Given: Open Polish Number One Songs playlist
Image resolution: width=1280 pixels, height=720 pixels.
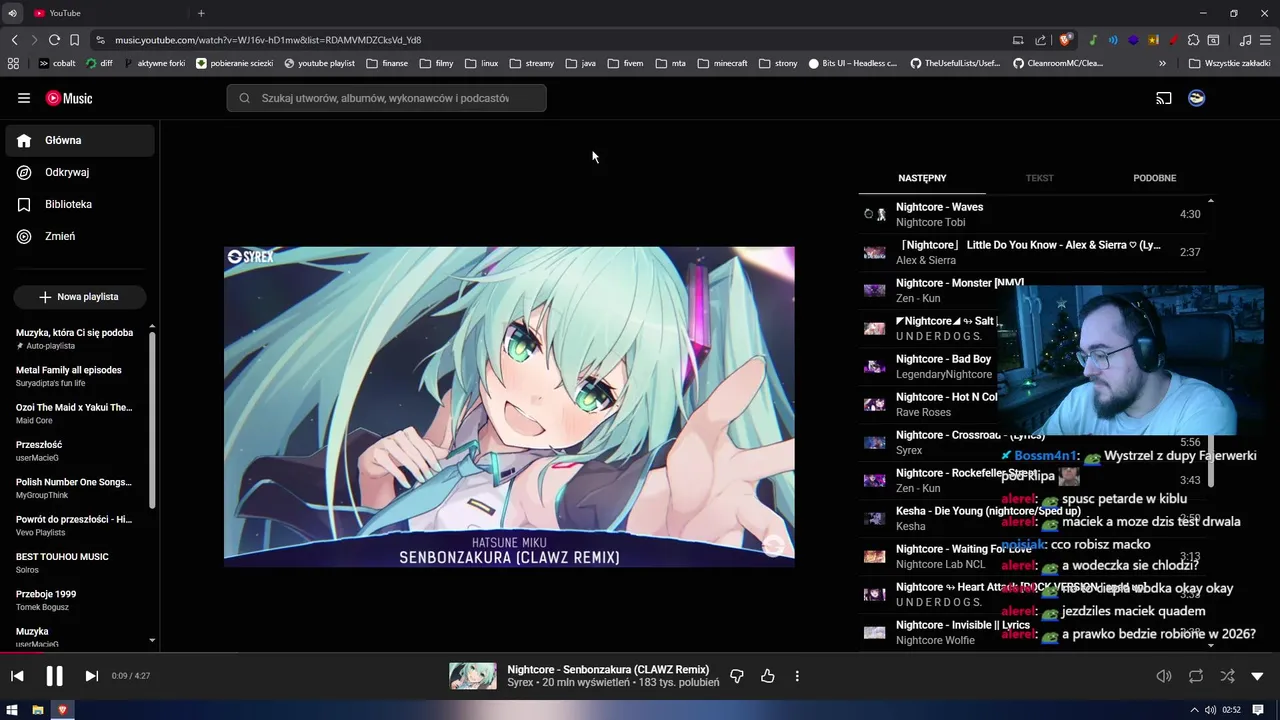Looking at the screenshot, I should tap(75, 488).
